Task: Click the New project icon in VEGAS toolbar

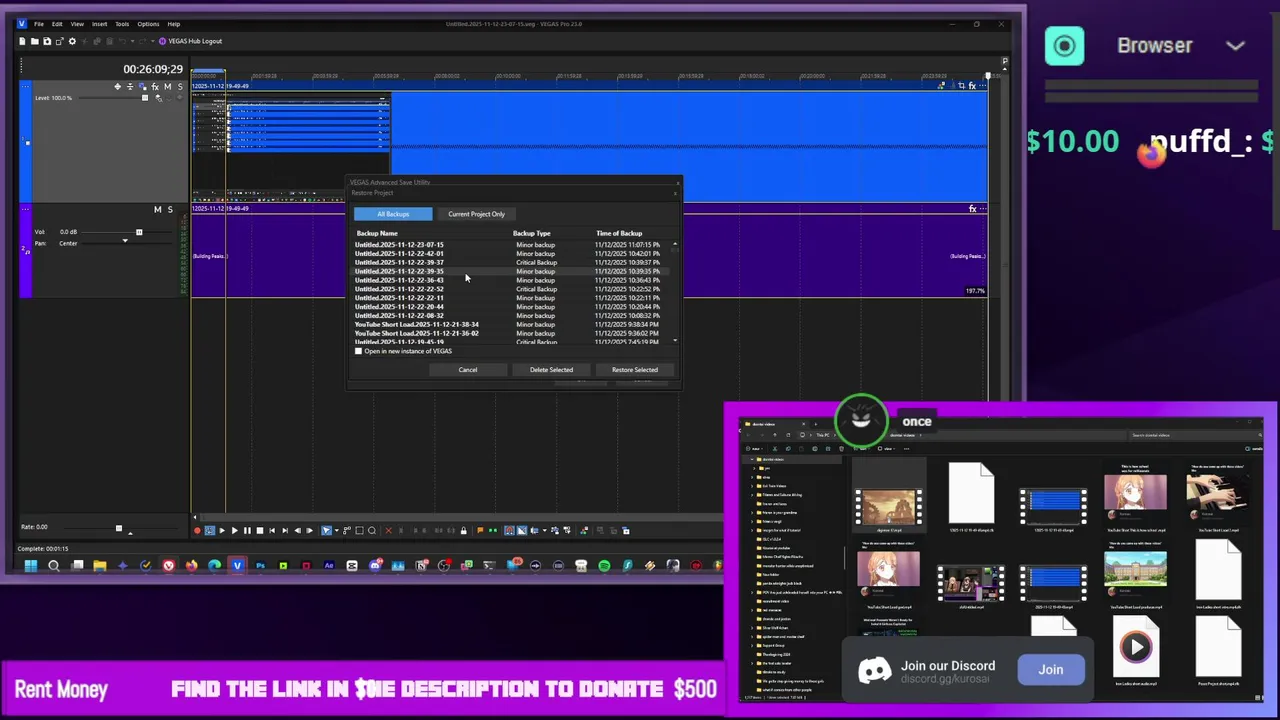Action: point(22,41)
